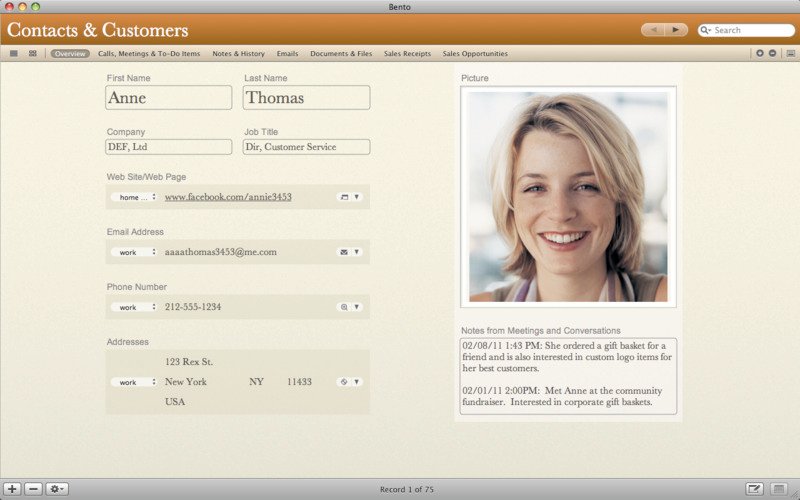
Task: Click the contact picture of Anne
Action: click(x=567, y=197)
